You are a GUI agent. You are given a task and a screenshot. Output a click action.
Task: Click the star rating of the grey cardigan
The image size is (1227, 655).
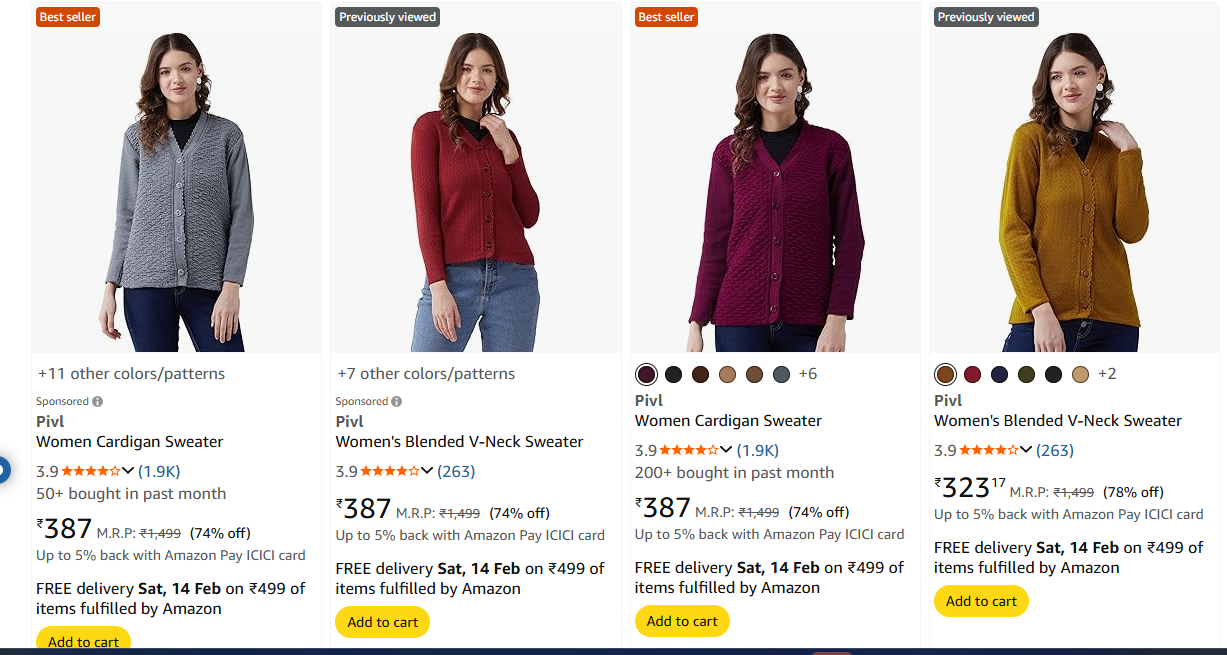[91, 471]
